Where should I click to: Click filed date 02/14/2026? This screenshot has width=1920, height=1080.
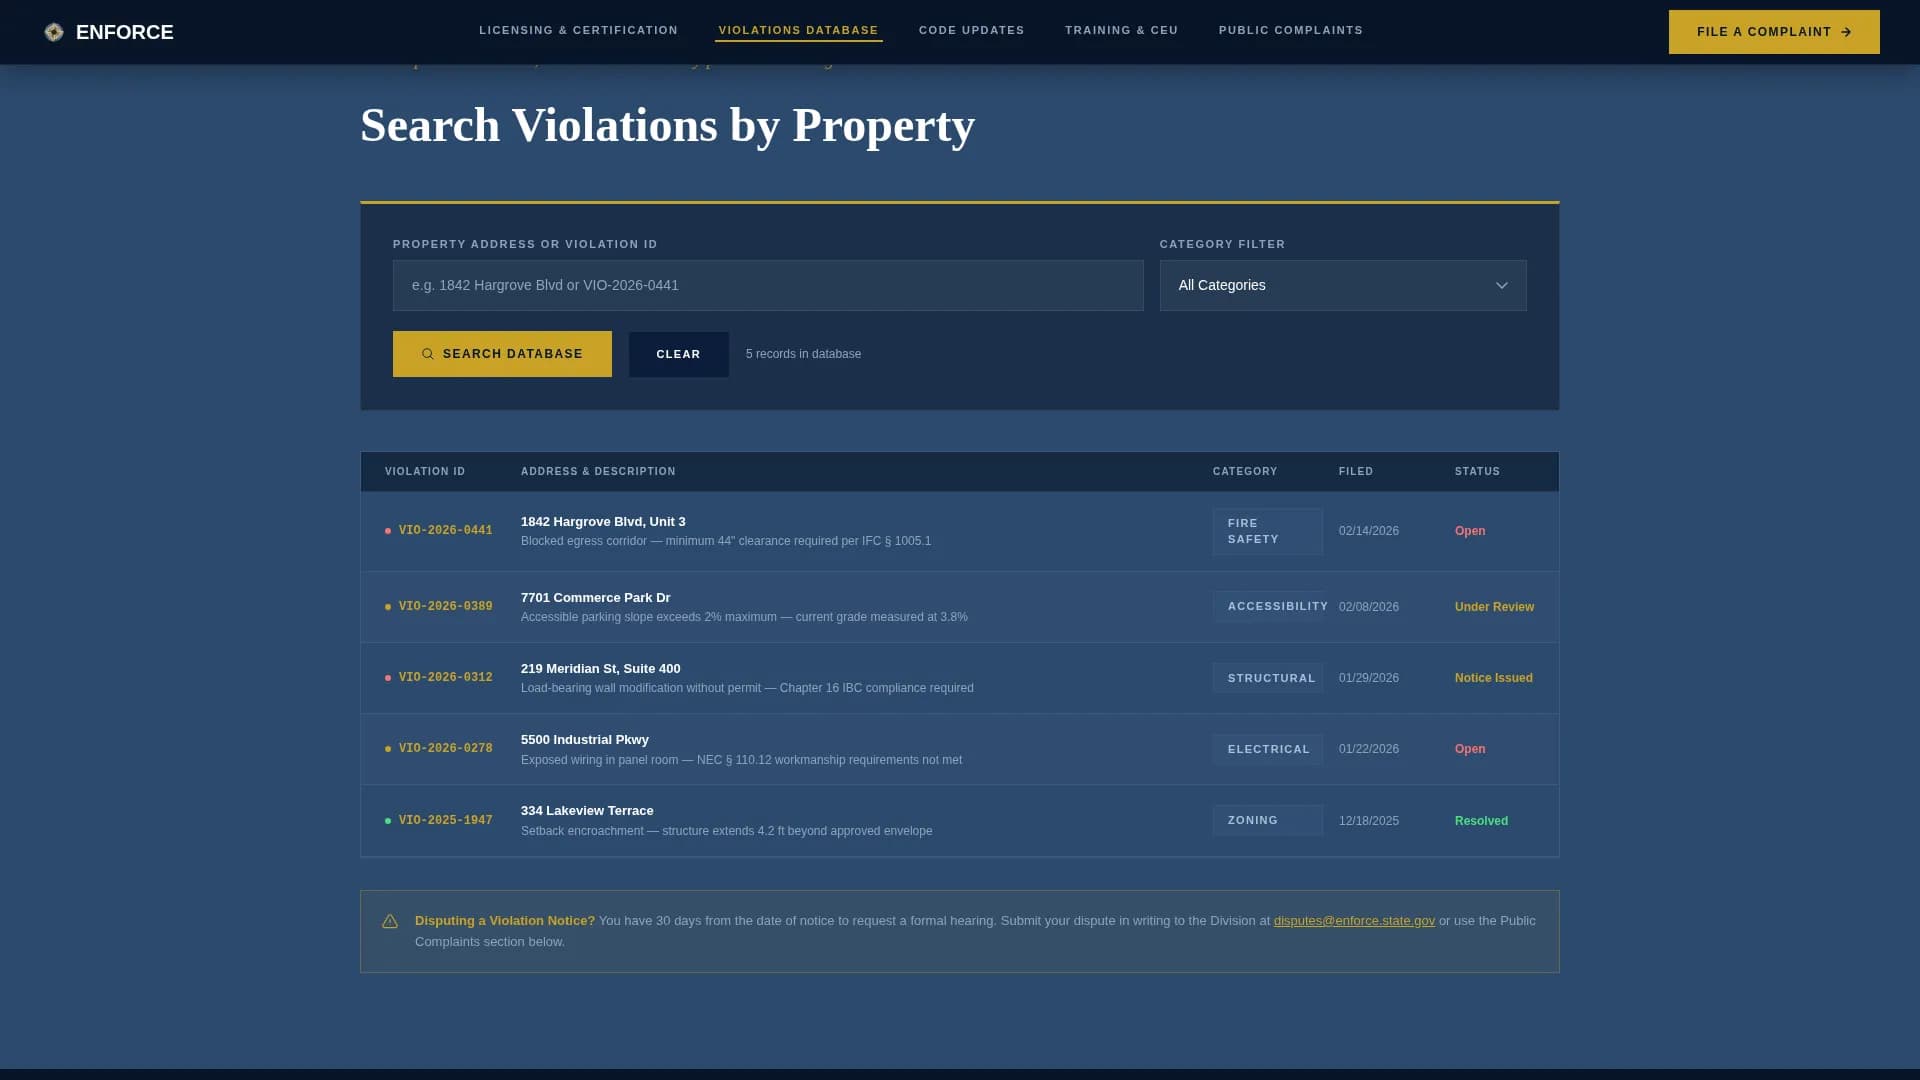pyautogui.click(x=1368, y=531)
